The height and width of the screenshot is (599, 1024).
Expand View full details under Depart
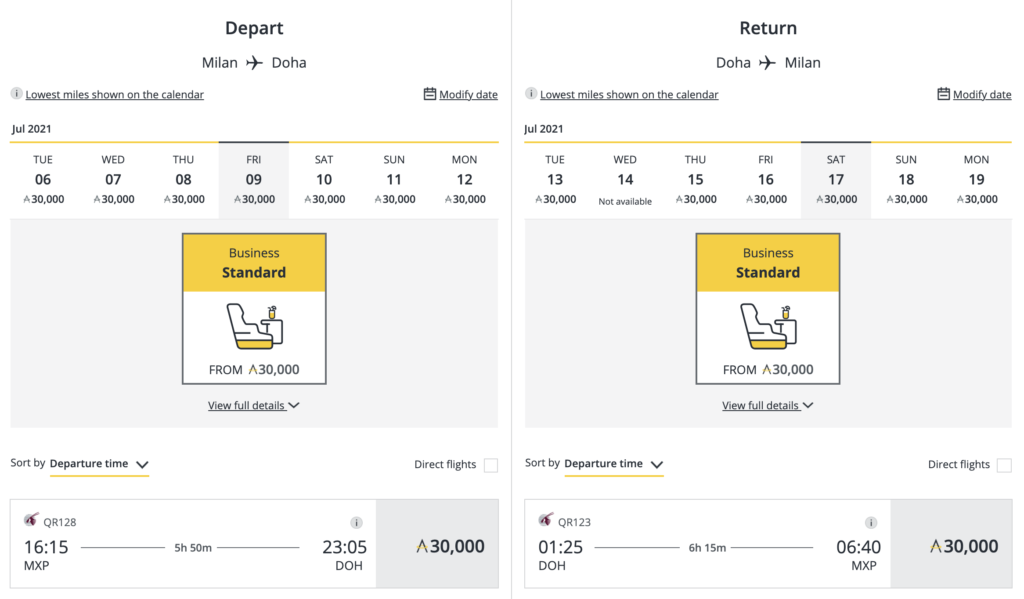[x=253, y=406]
